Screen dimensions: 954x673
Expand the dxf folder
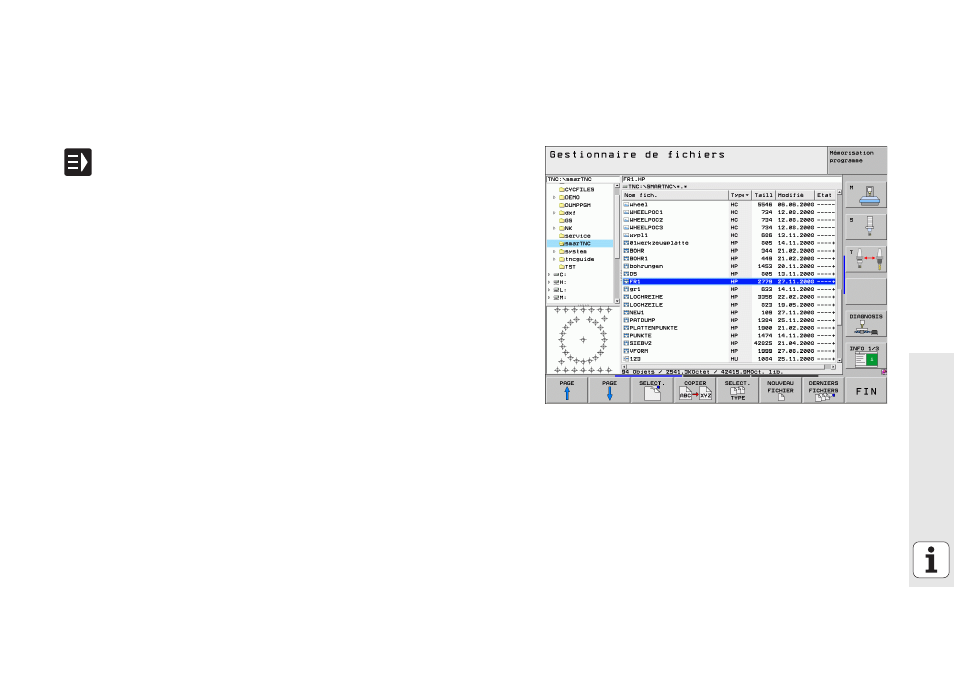554,213
